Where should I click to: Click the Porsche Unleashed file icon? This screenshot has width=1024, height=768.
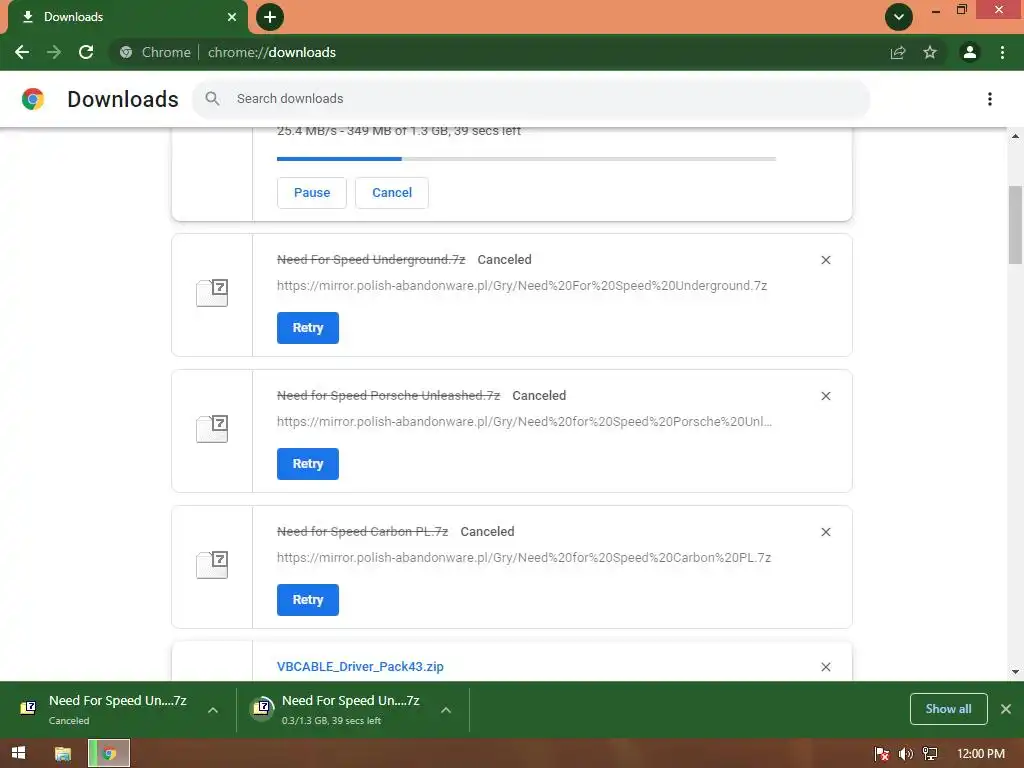[x=212, y=429]
